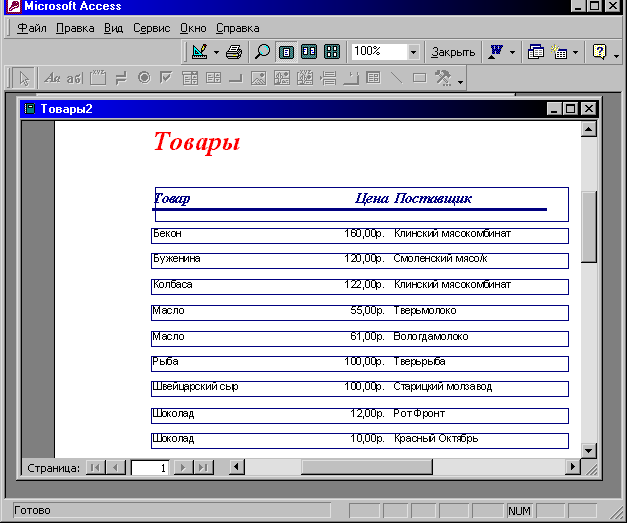Click the Поставщик column header
This screenshot has height=523, width=627.
pos(433,198)
